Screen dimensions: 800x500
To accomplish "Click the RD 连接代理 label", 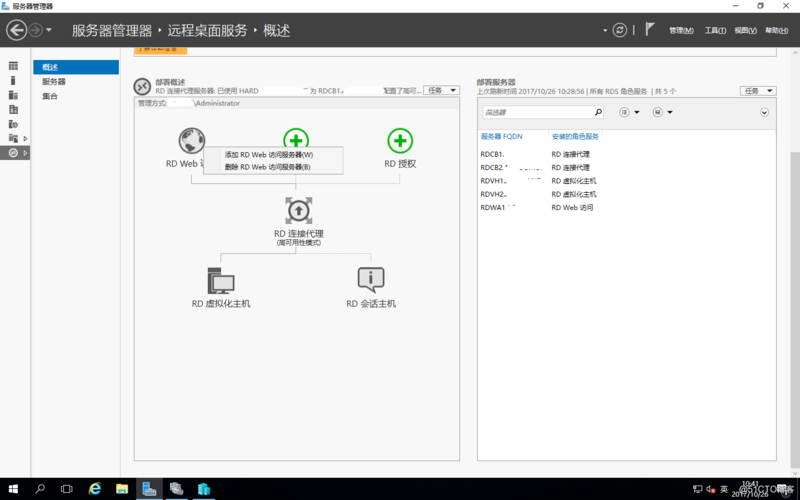I will [298, 234].
